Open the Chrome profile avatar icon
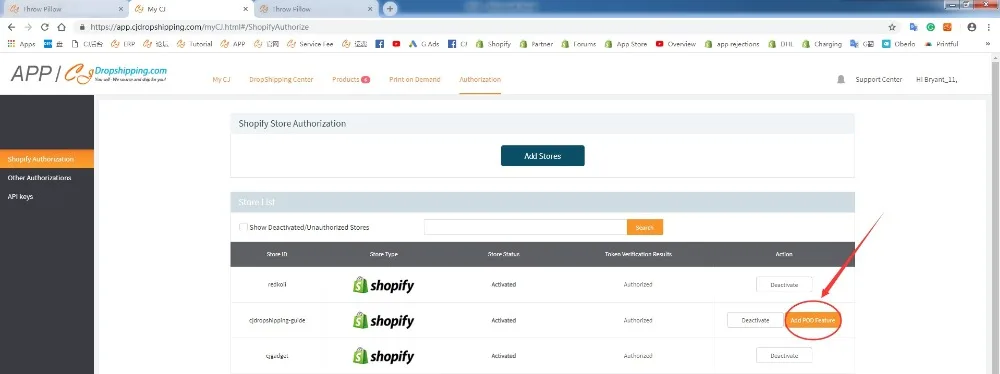The height and width of the screenshot is (374, 1000). click(x=971, y=27)
